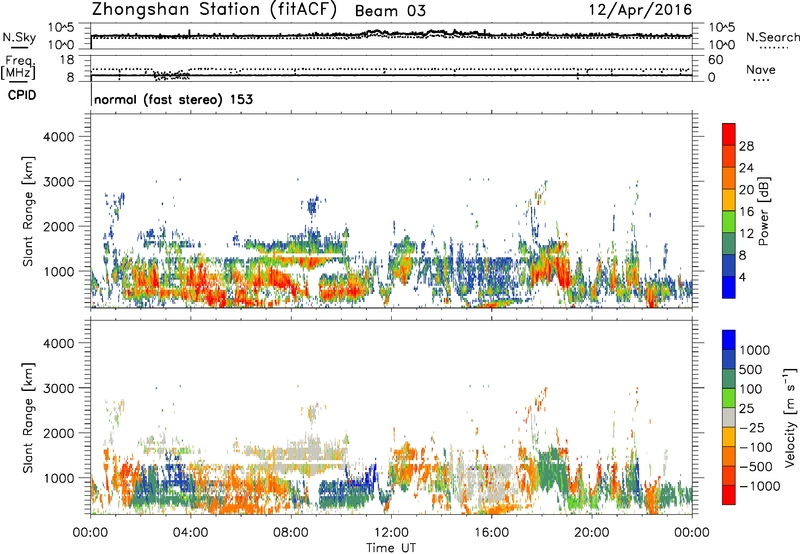Click the '24' Power colorbar tick label
The image size is (800, 554).
[x=746, y=168]
